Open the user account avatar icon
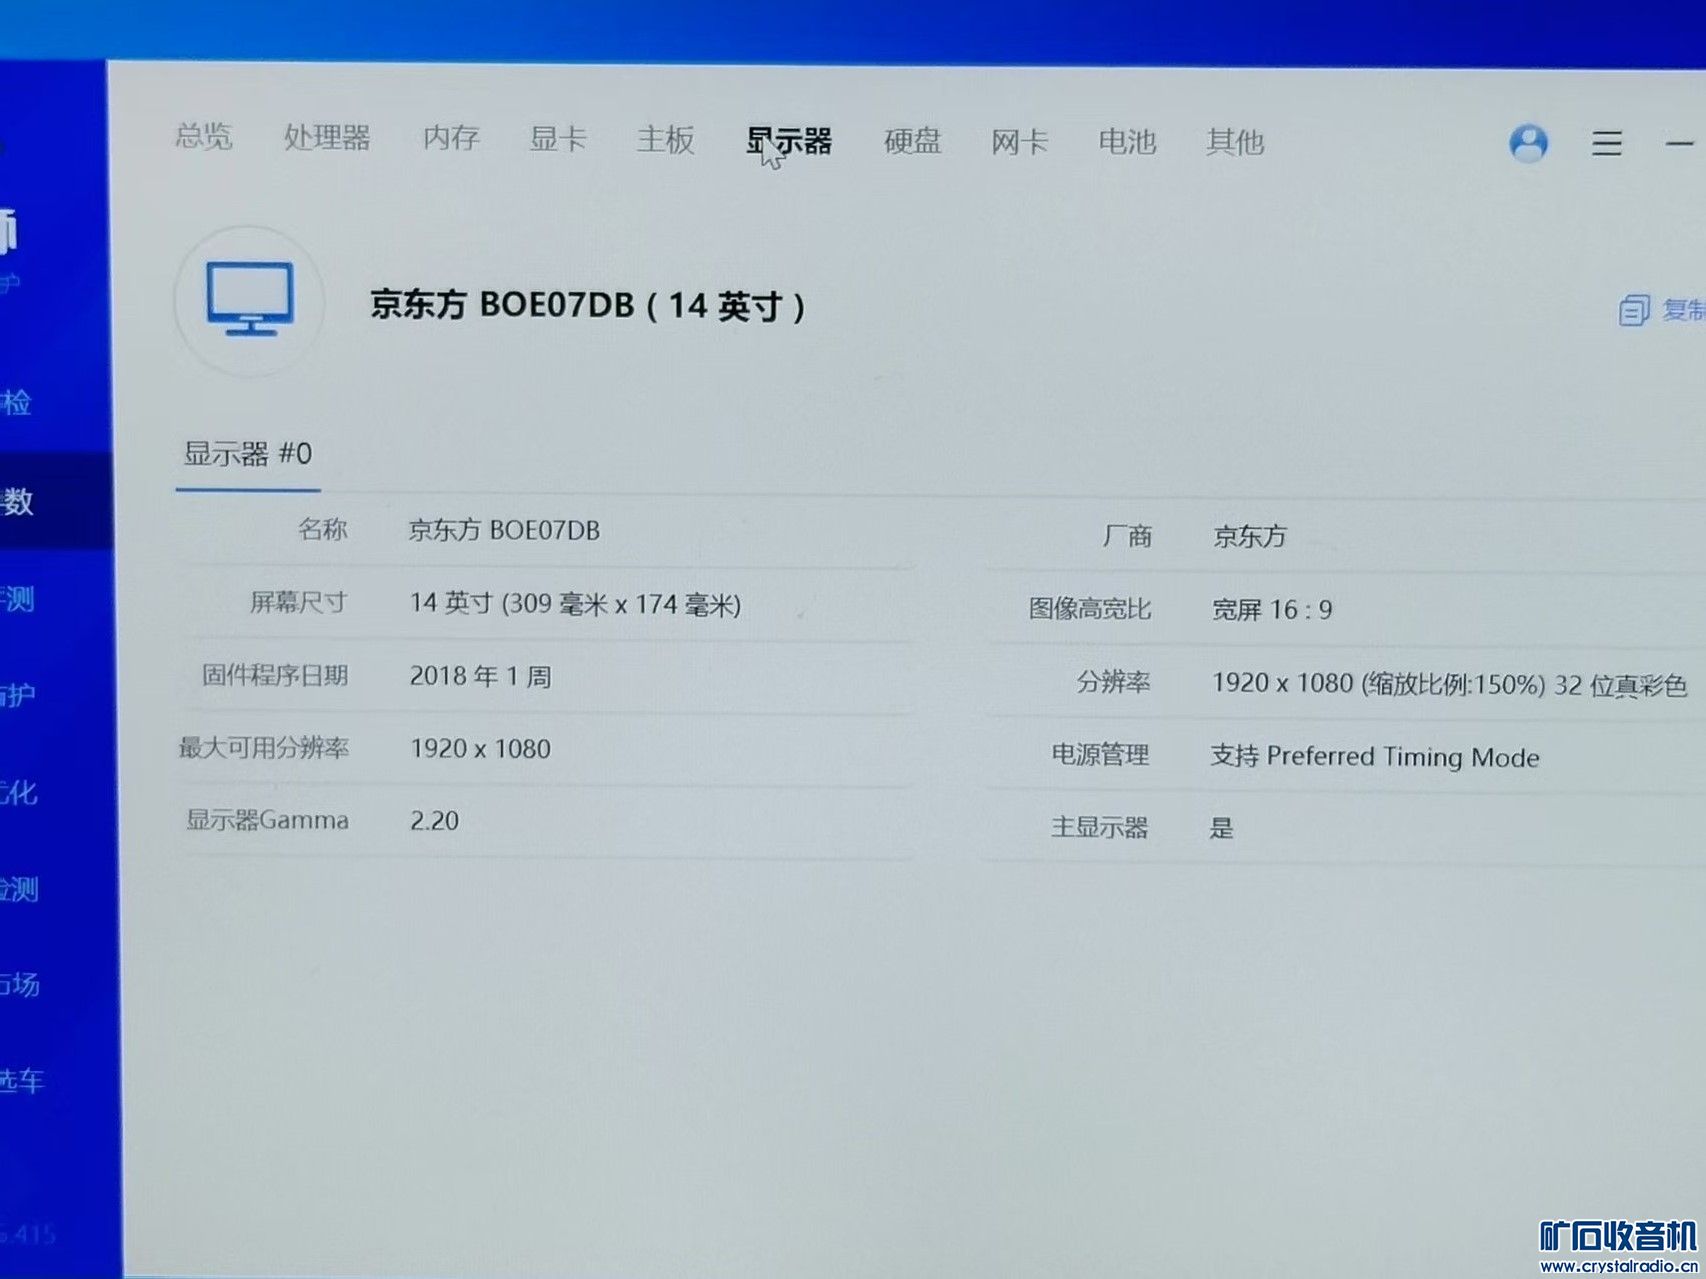The width and height of the screenshot is (1706, 1279). [1528, 143]
